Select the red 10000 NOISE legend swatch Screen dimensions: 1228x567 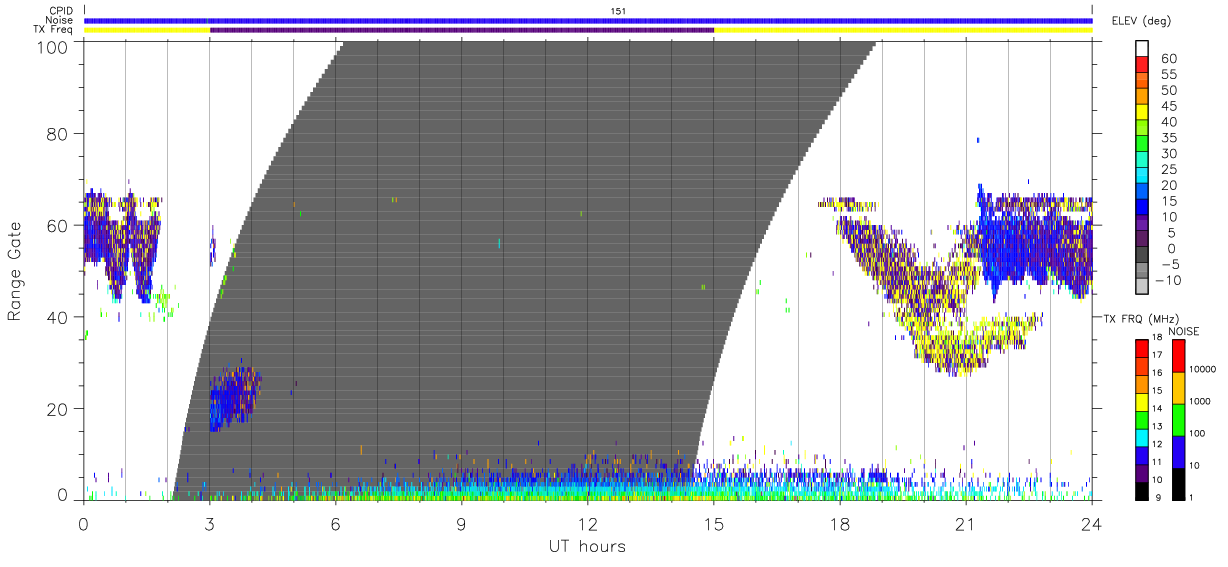click(1177, 356)
